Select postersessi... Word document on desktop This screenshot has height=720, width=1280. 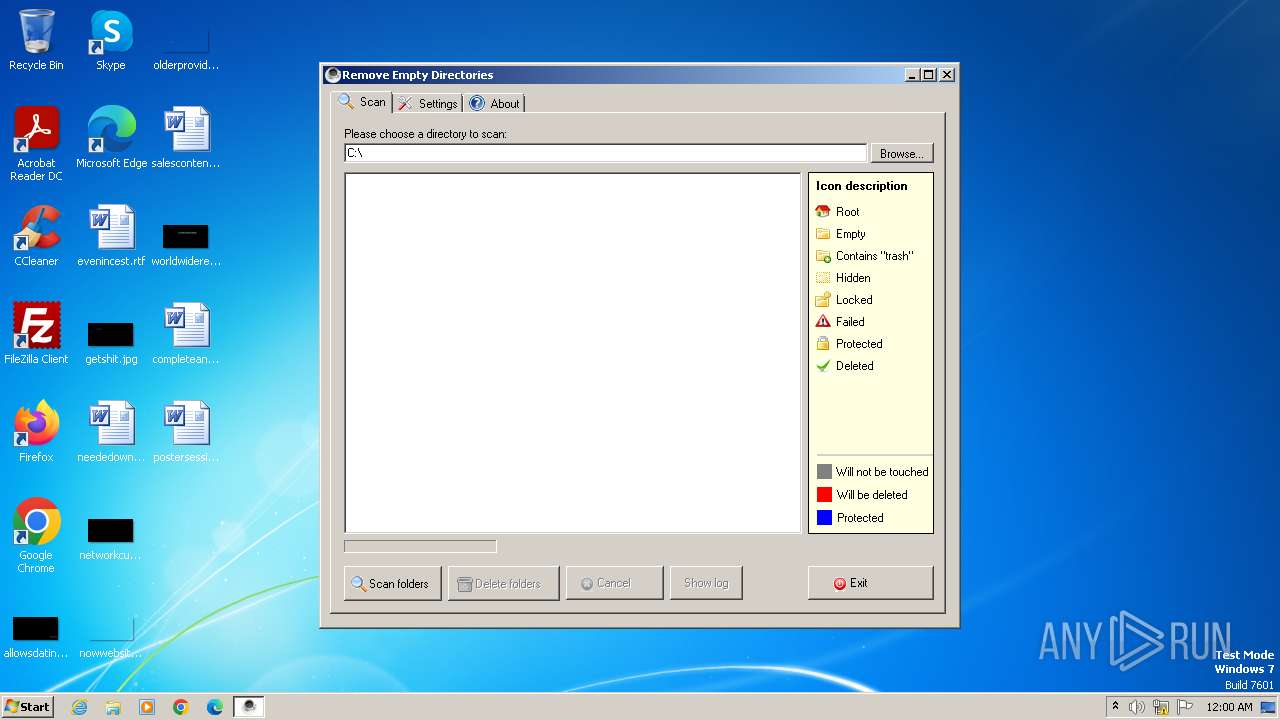(186, 431)
